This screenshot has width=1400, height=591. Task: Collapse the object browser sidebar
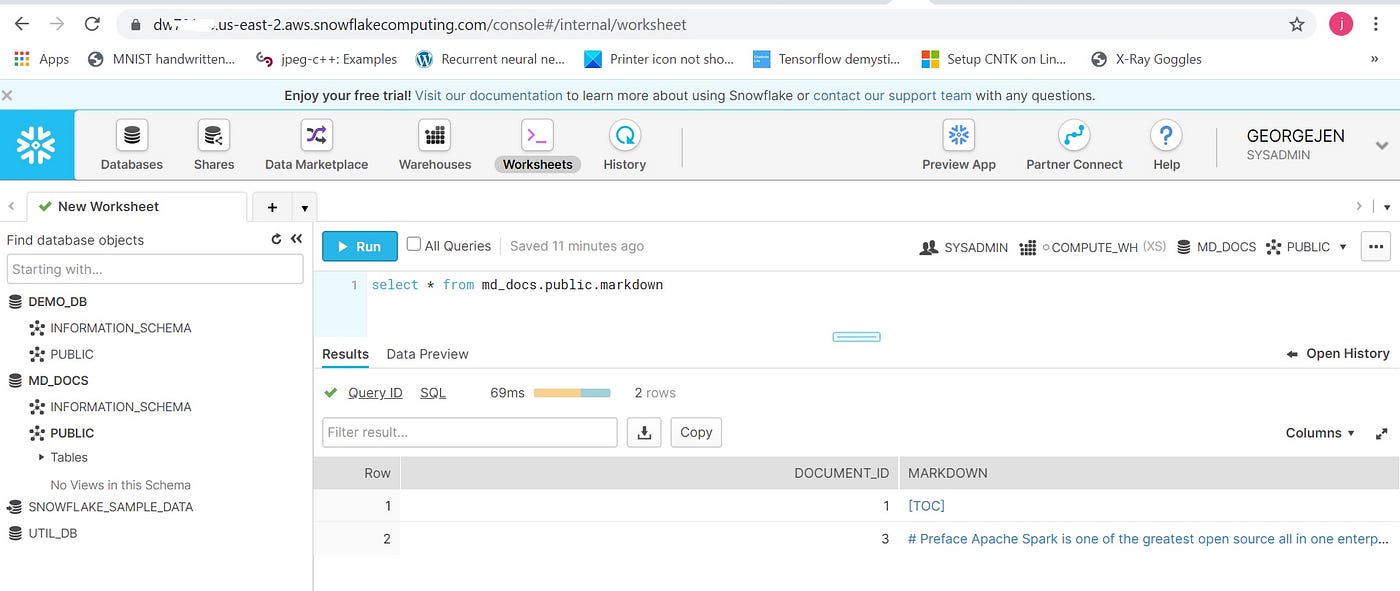click(x=296, y=240)
